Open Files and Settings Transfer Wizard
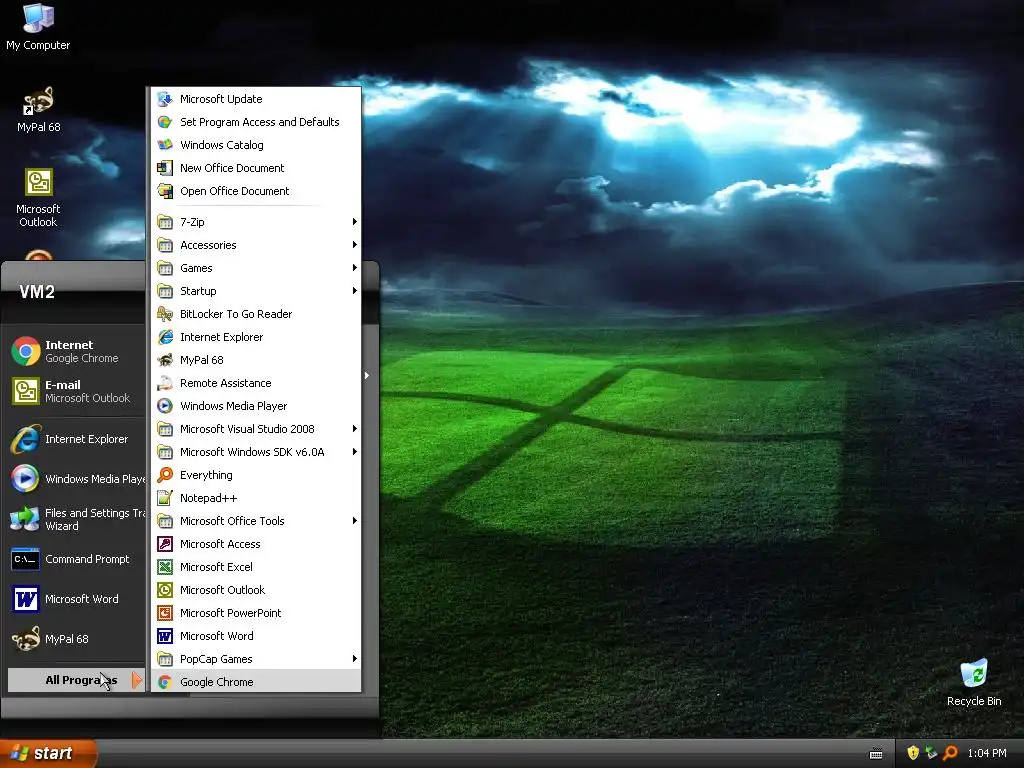1024x768 pixels. point(76,519)
